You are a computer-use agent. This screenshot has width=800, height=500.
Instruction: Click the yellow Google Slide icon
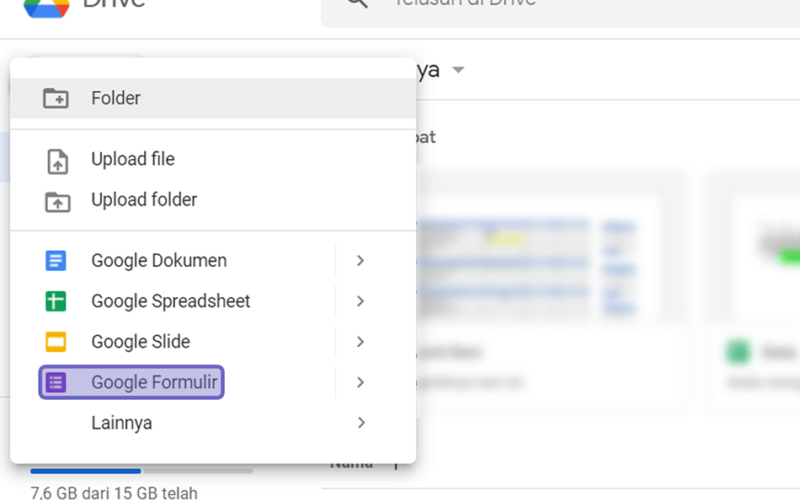click(x=56, y=342)
